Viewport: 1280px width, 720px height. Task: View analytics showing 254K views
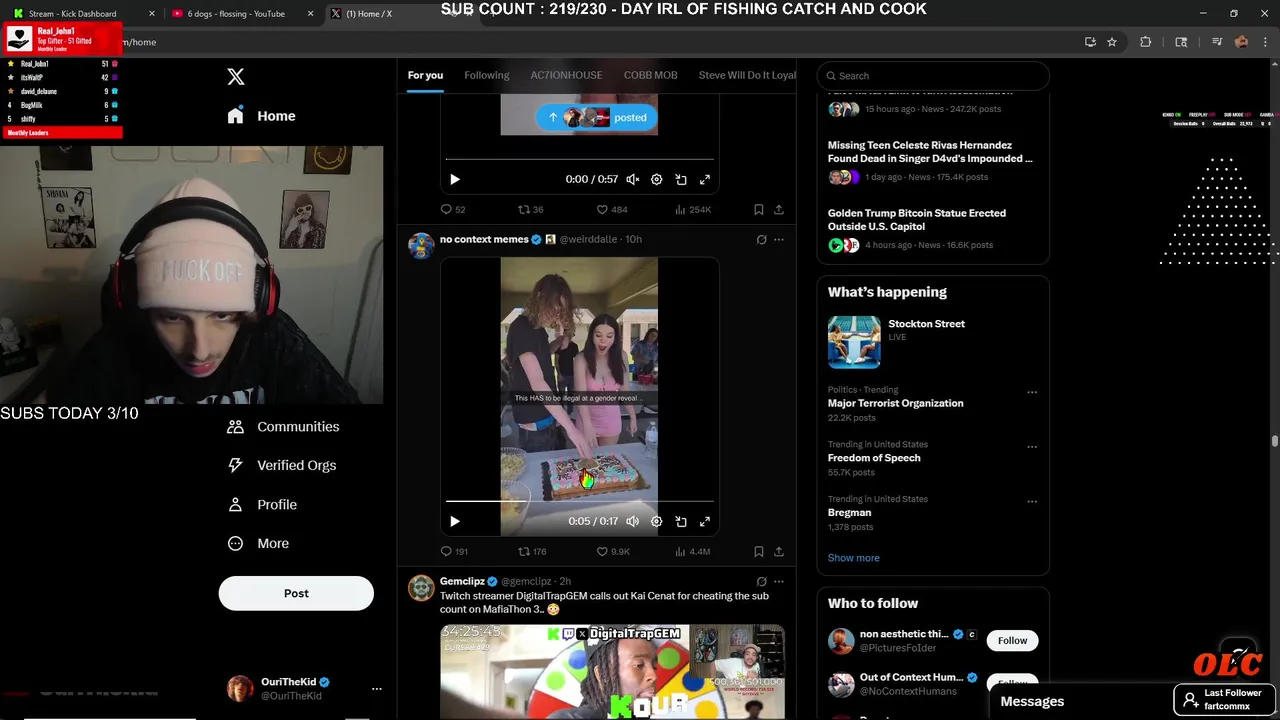tap(693, 210)
